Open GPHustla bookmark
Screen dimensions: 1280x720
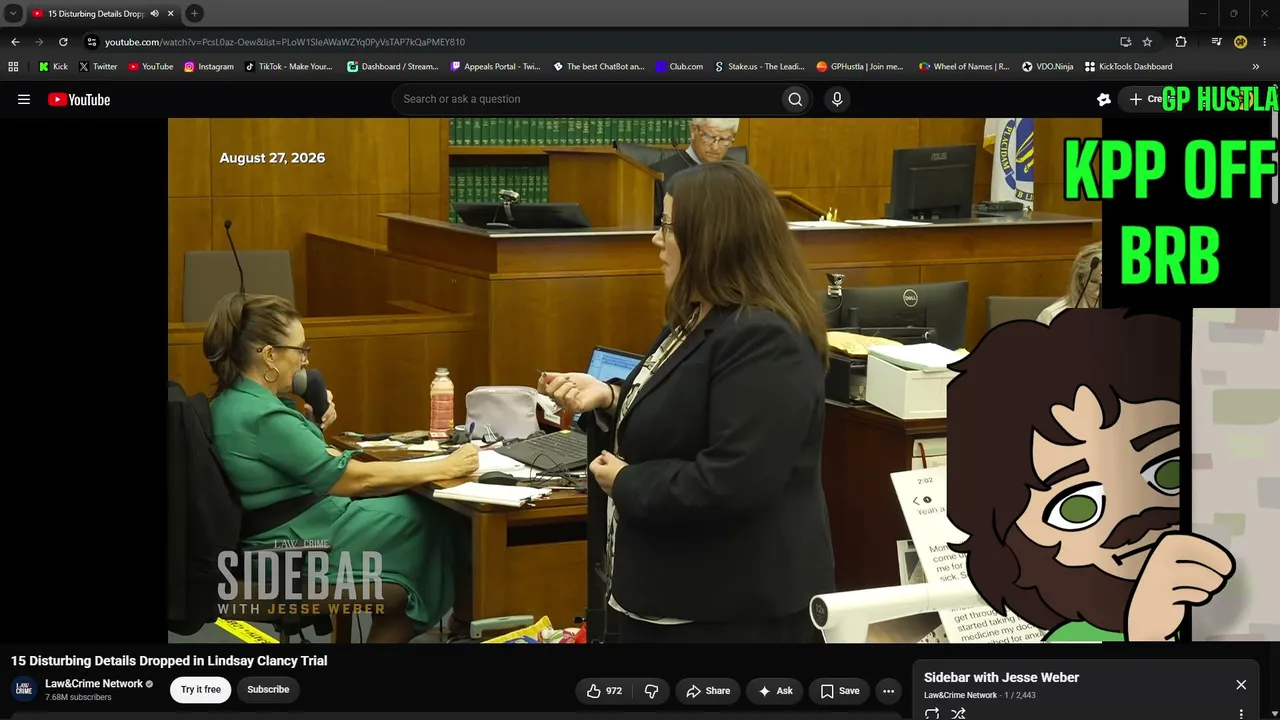point(859,67)
